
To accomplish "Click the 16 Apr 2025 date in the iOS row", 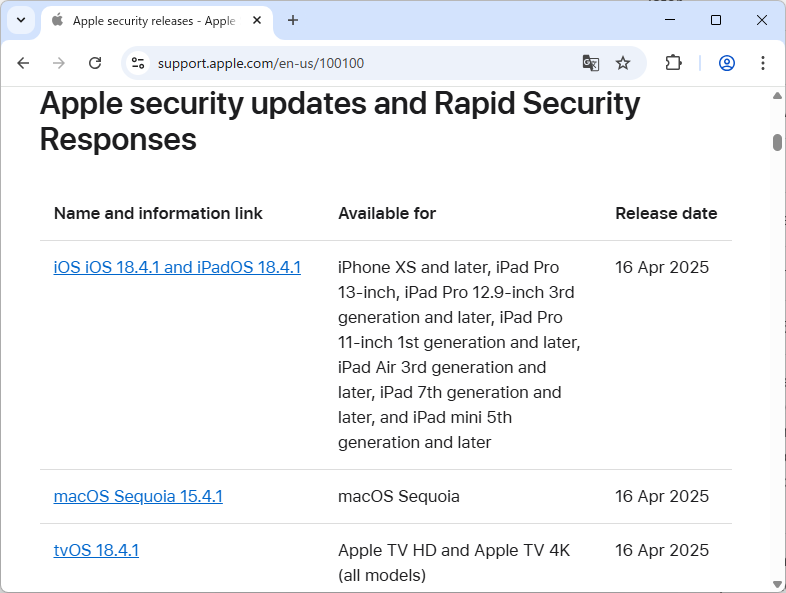I will click(662, 267).
